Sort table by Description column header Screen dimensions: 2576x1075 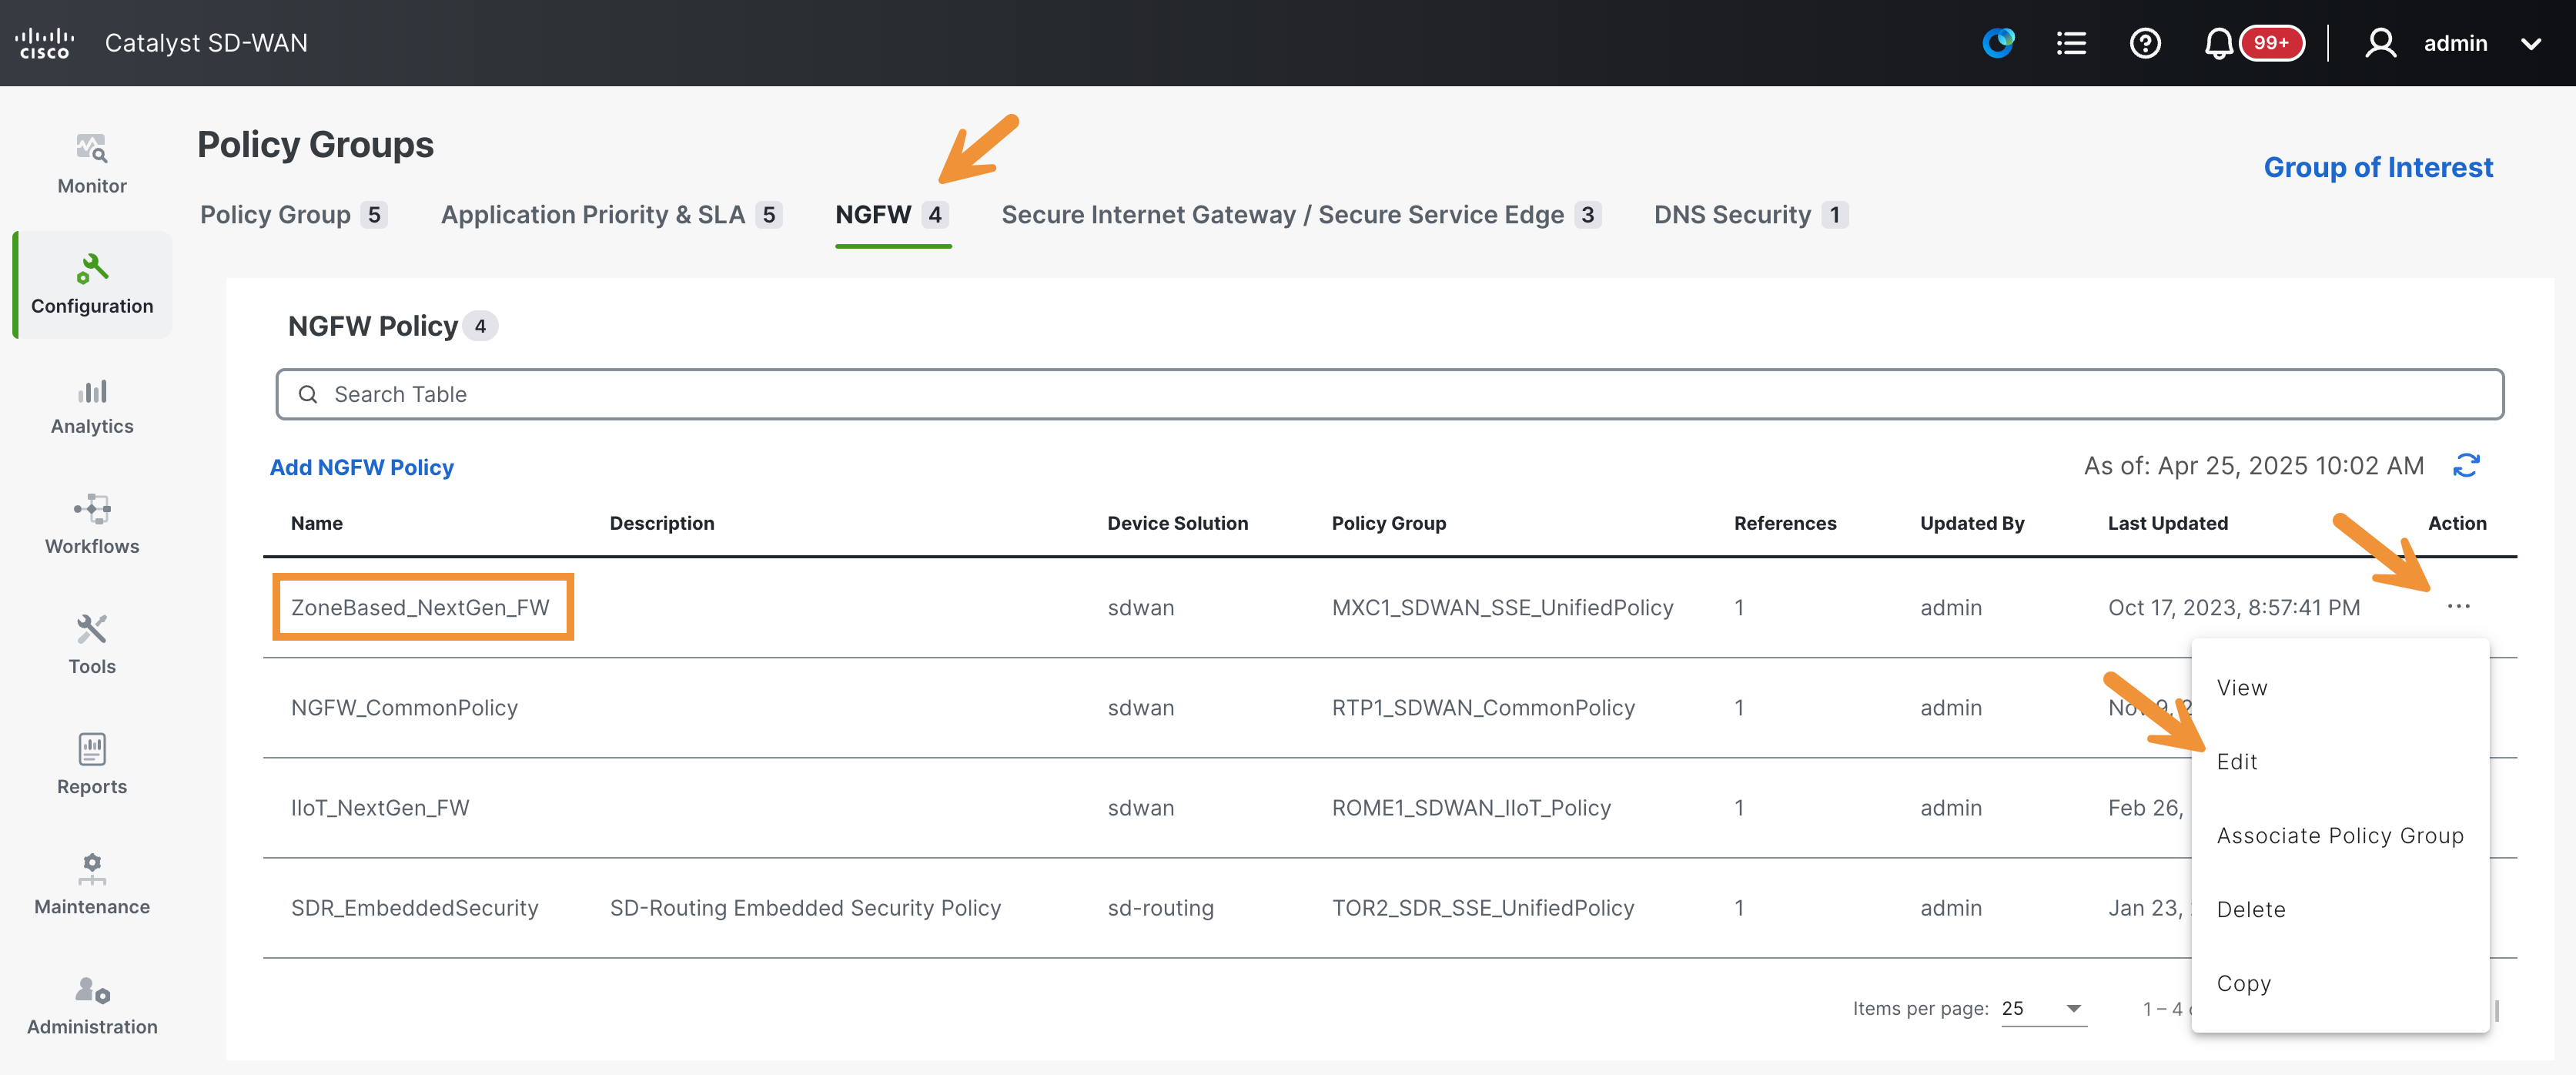[x=662, y=523]
